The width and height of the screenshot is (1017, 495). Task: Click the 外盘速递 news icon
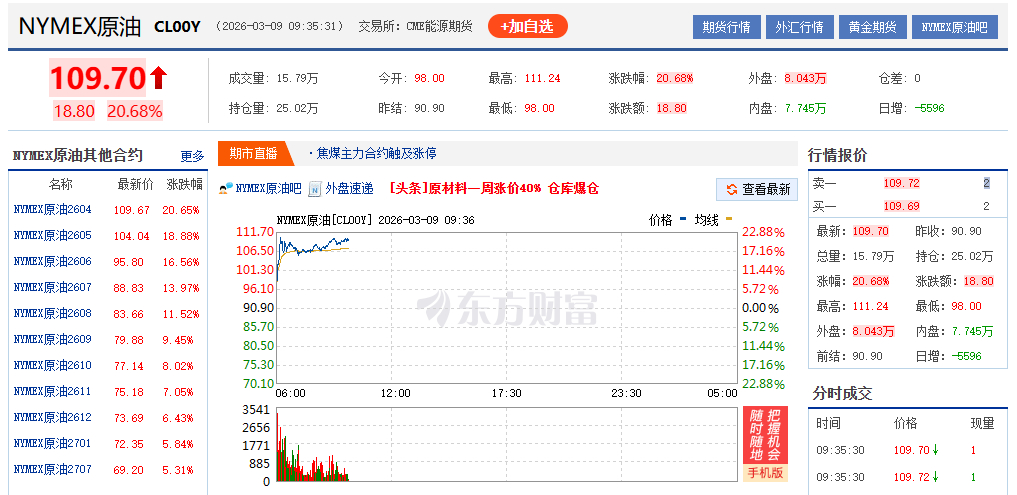[315, 189]
